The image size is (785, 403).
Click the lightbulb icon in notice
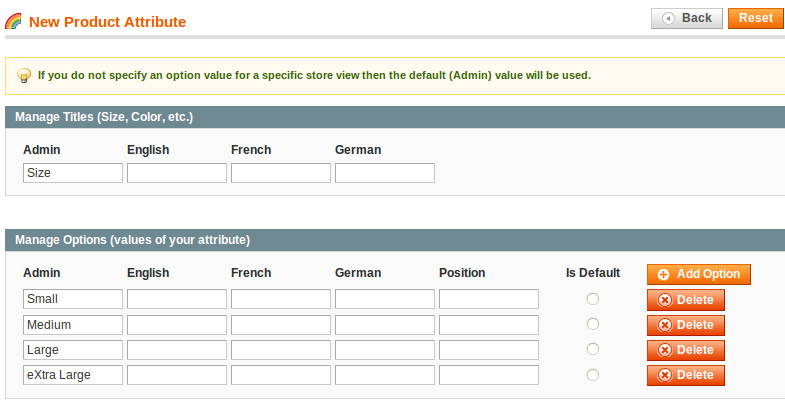tap(24, 76)
